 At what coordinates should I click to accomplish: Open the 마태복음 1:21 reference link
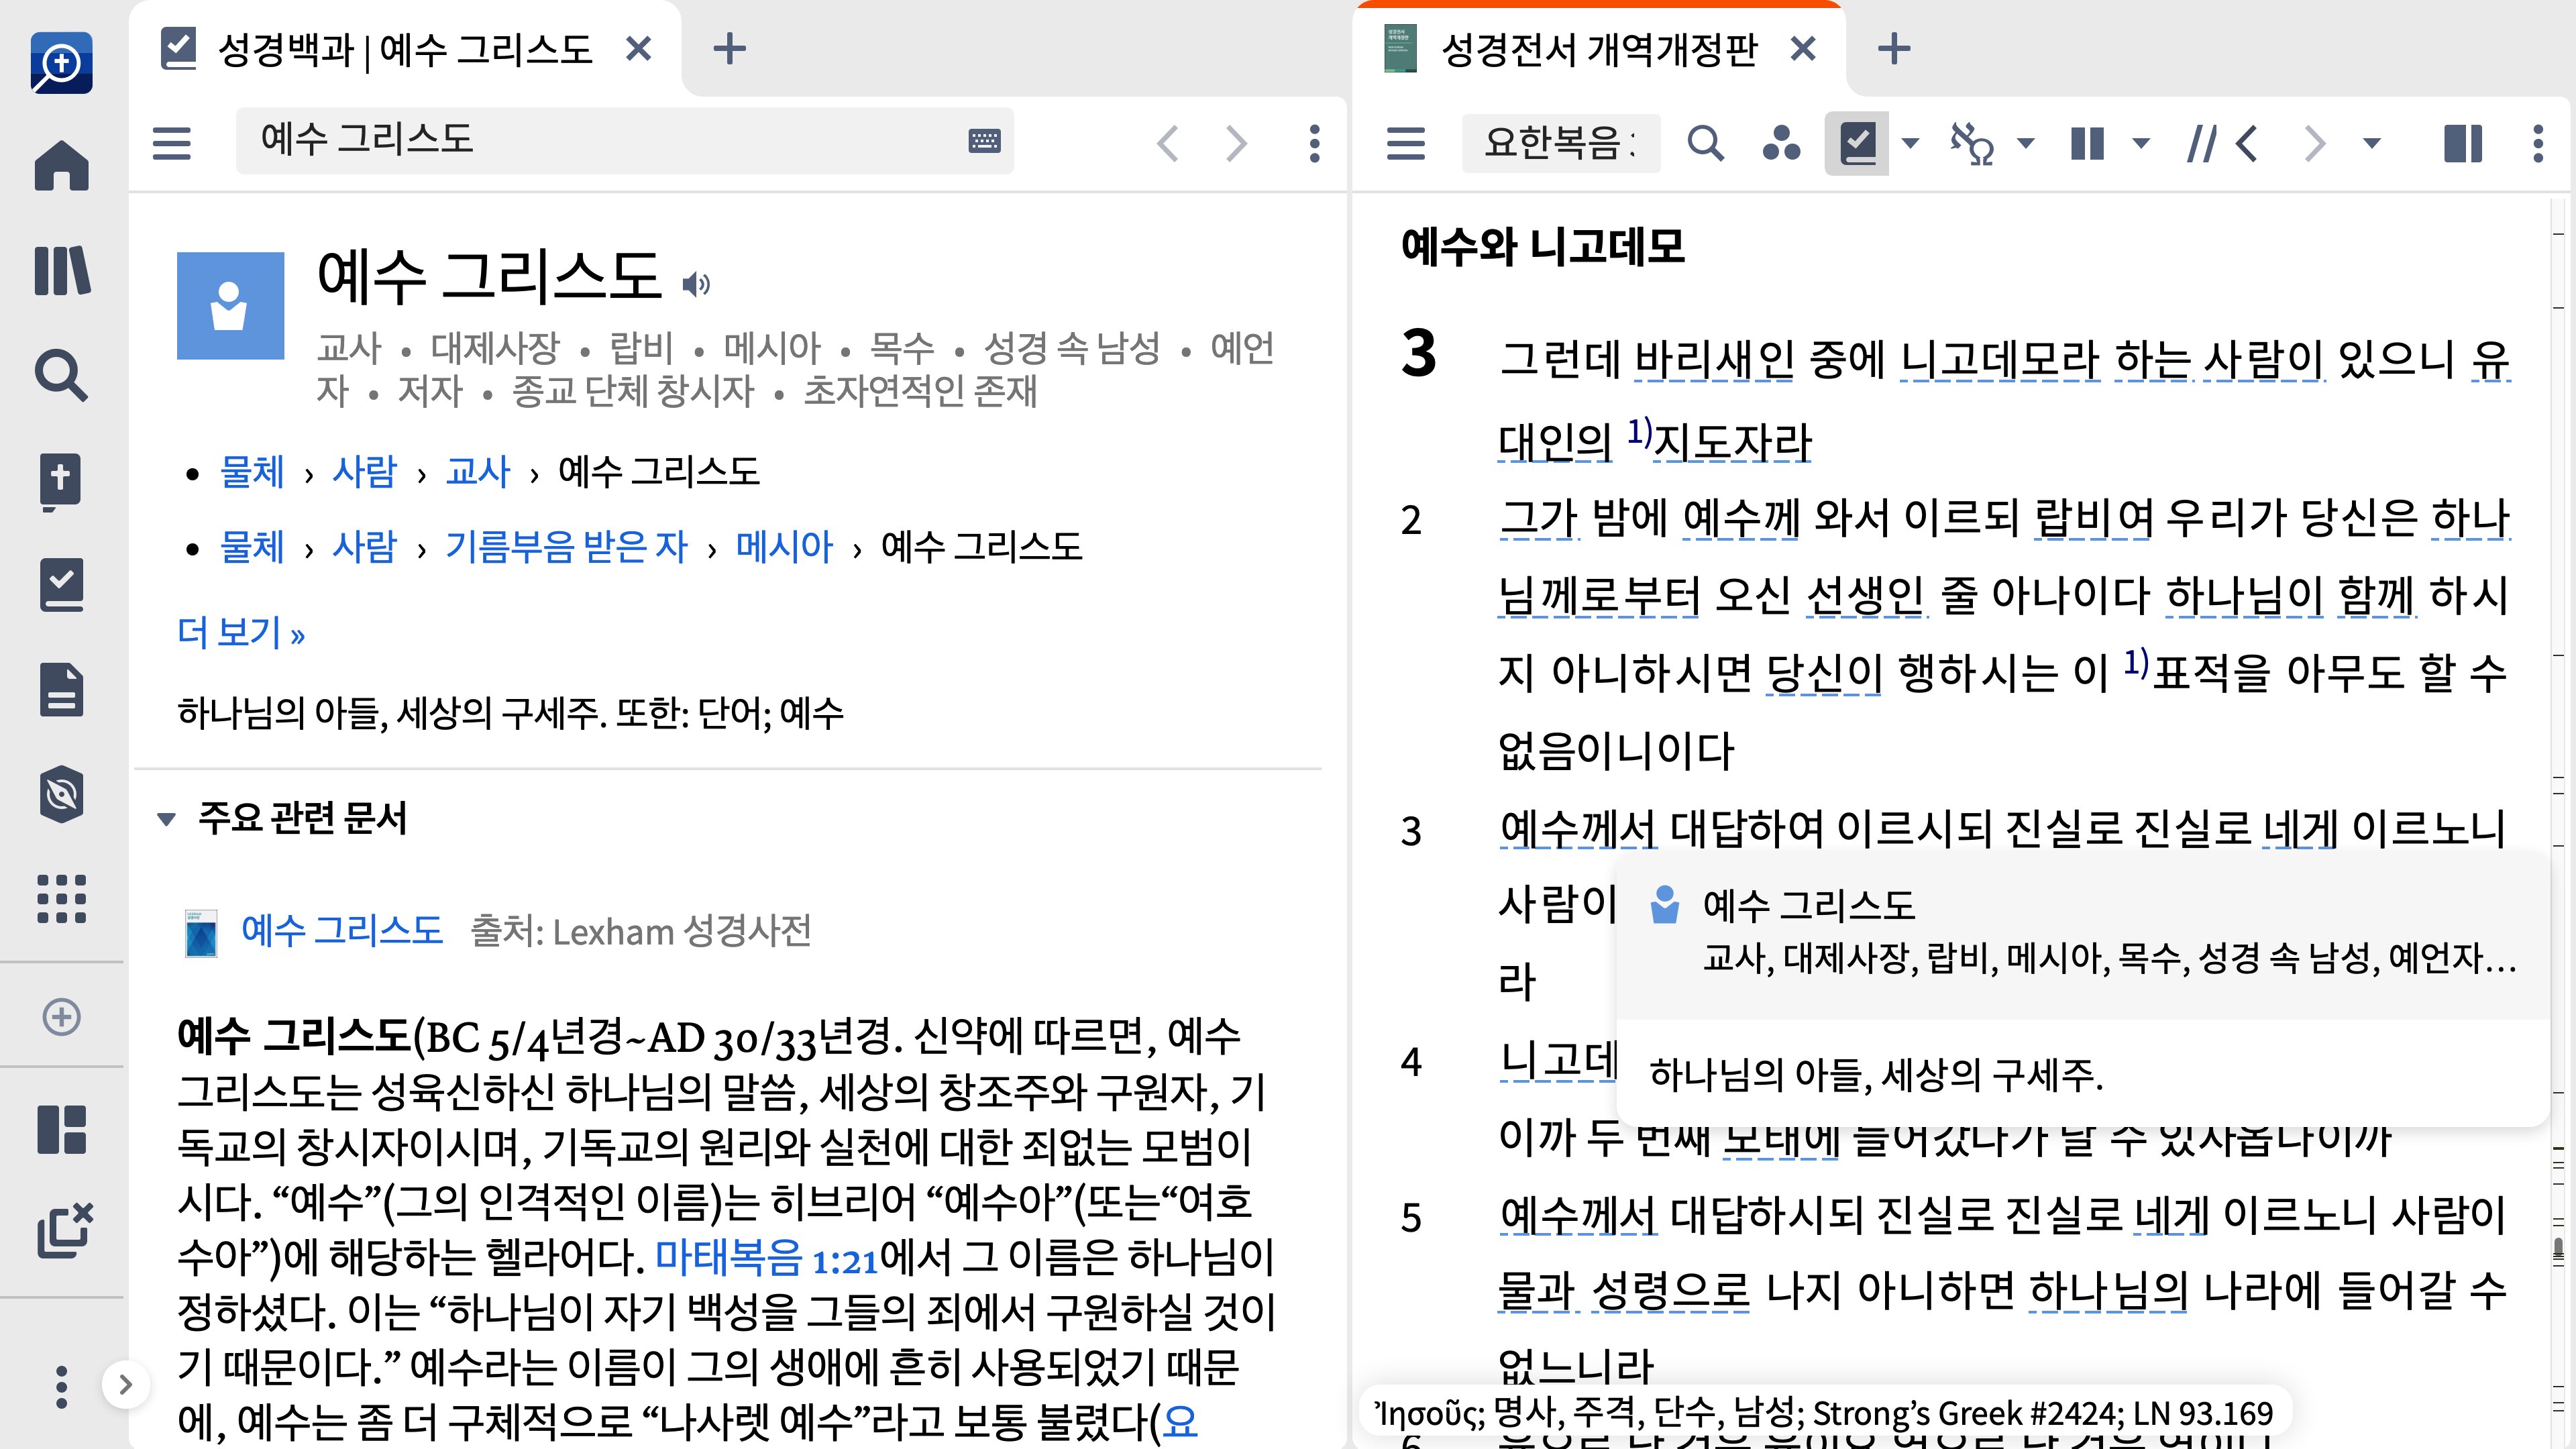pyautogui.click(x=766, y=1258)
